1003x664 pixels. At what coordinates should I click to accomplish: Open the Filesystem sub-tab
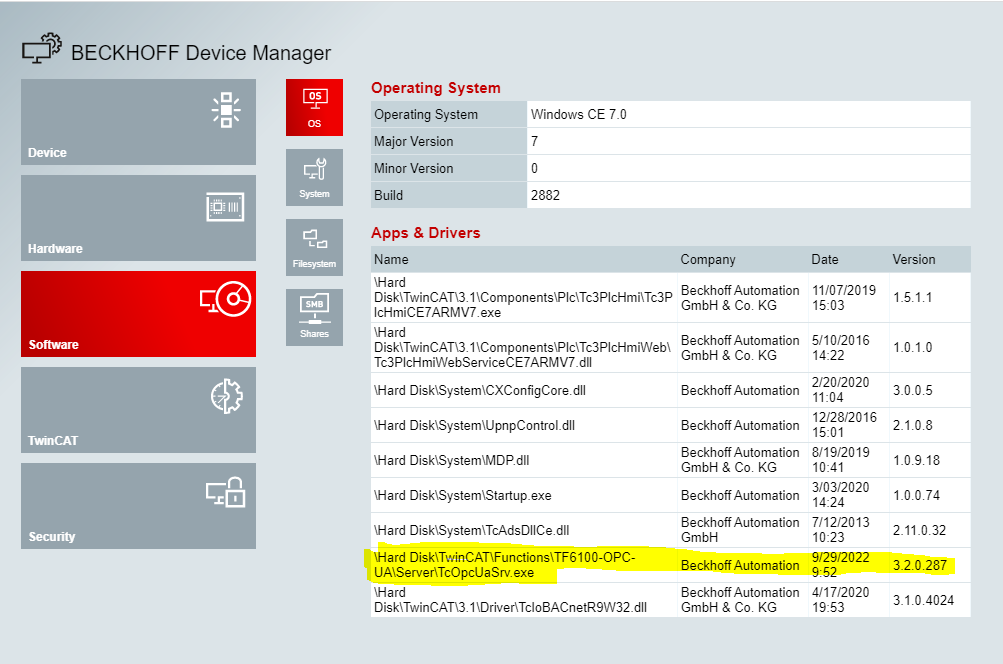coord(314,248)
